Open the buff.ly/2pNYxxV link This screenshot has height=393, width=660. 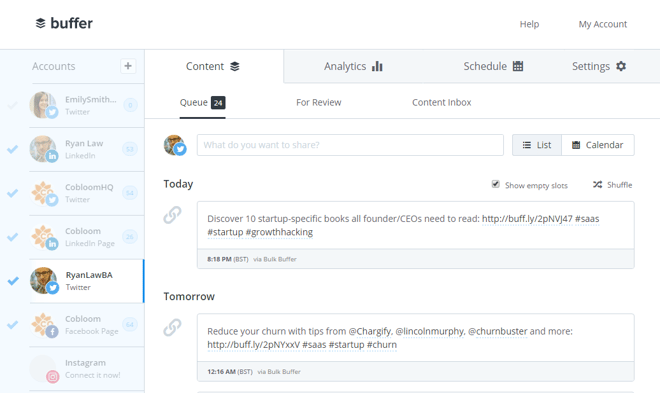(253, 345)
